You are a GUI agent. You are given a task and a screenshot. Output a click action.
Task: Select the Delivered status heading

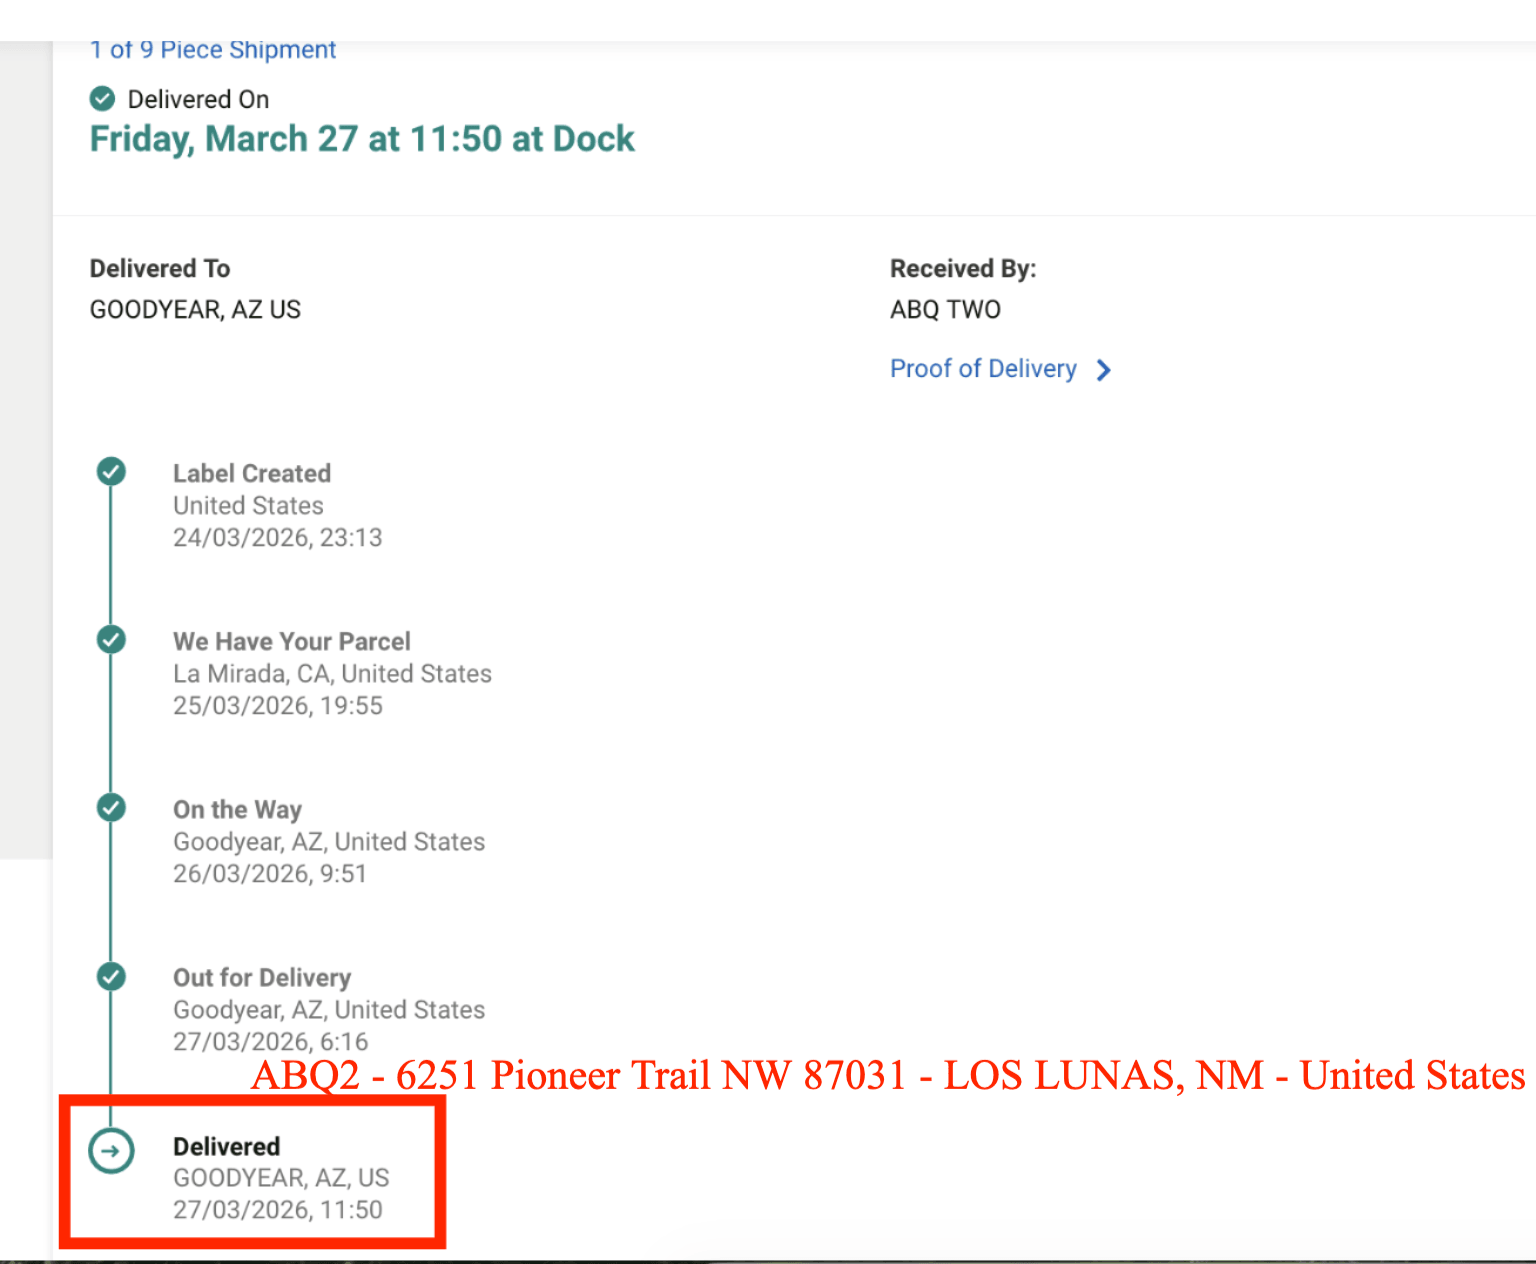[226, 1146]
